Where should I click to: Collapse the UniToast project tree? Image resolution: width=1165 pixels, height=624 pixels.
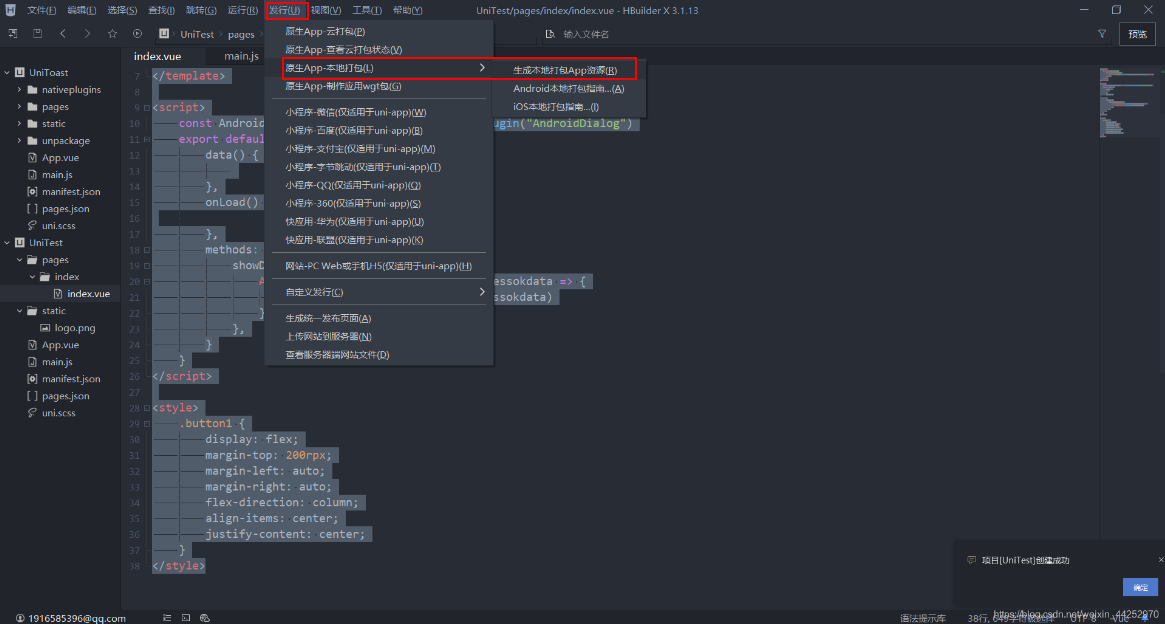point(7,72)
